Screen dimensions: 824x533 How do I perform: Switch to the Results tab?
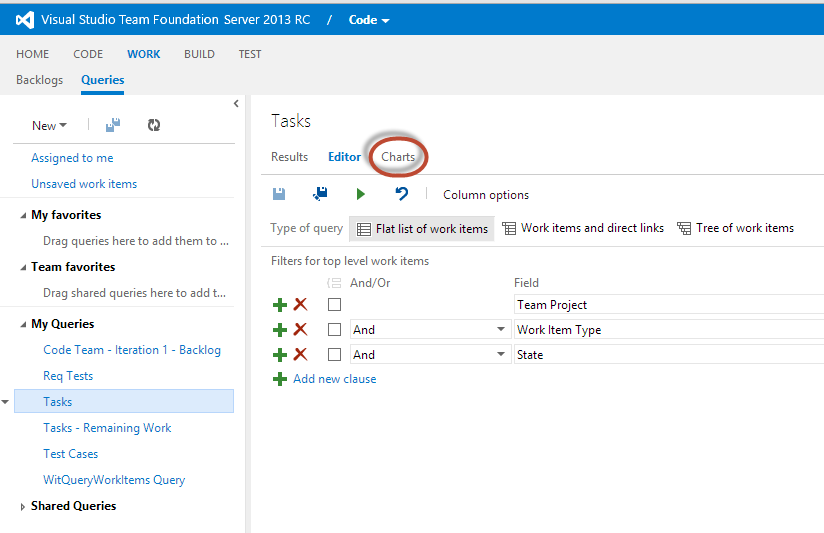[x=290, y=157]
